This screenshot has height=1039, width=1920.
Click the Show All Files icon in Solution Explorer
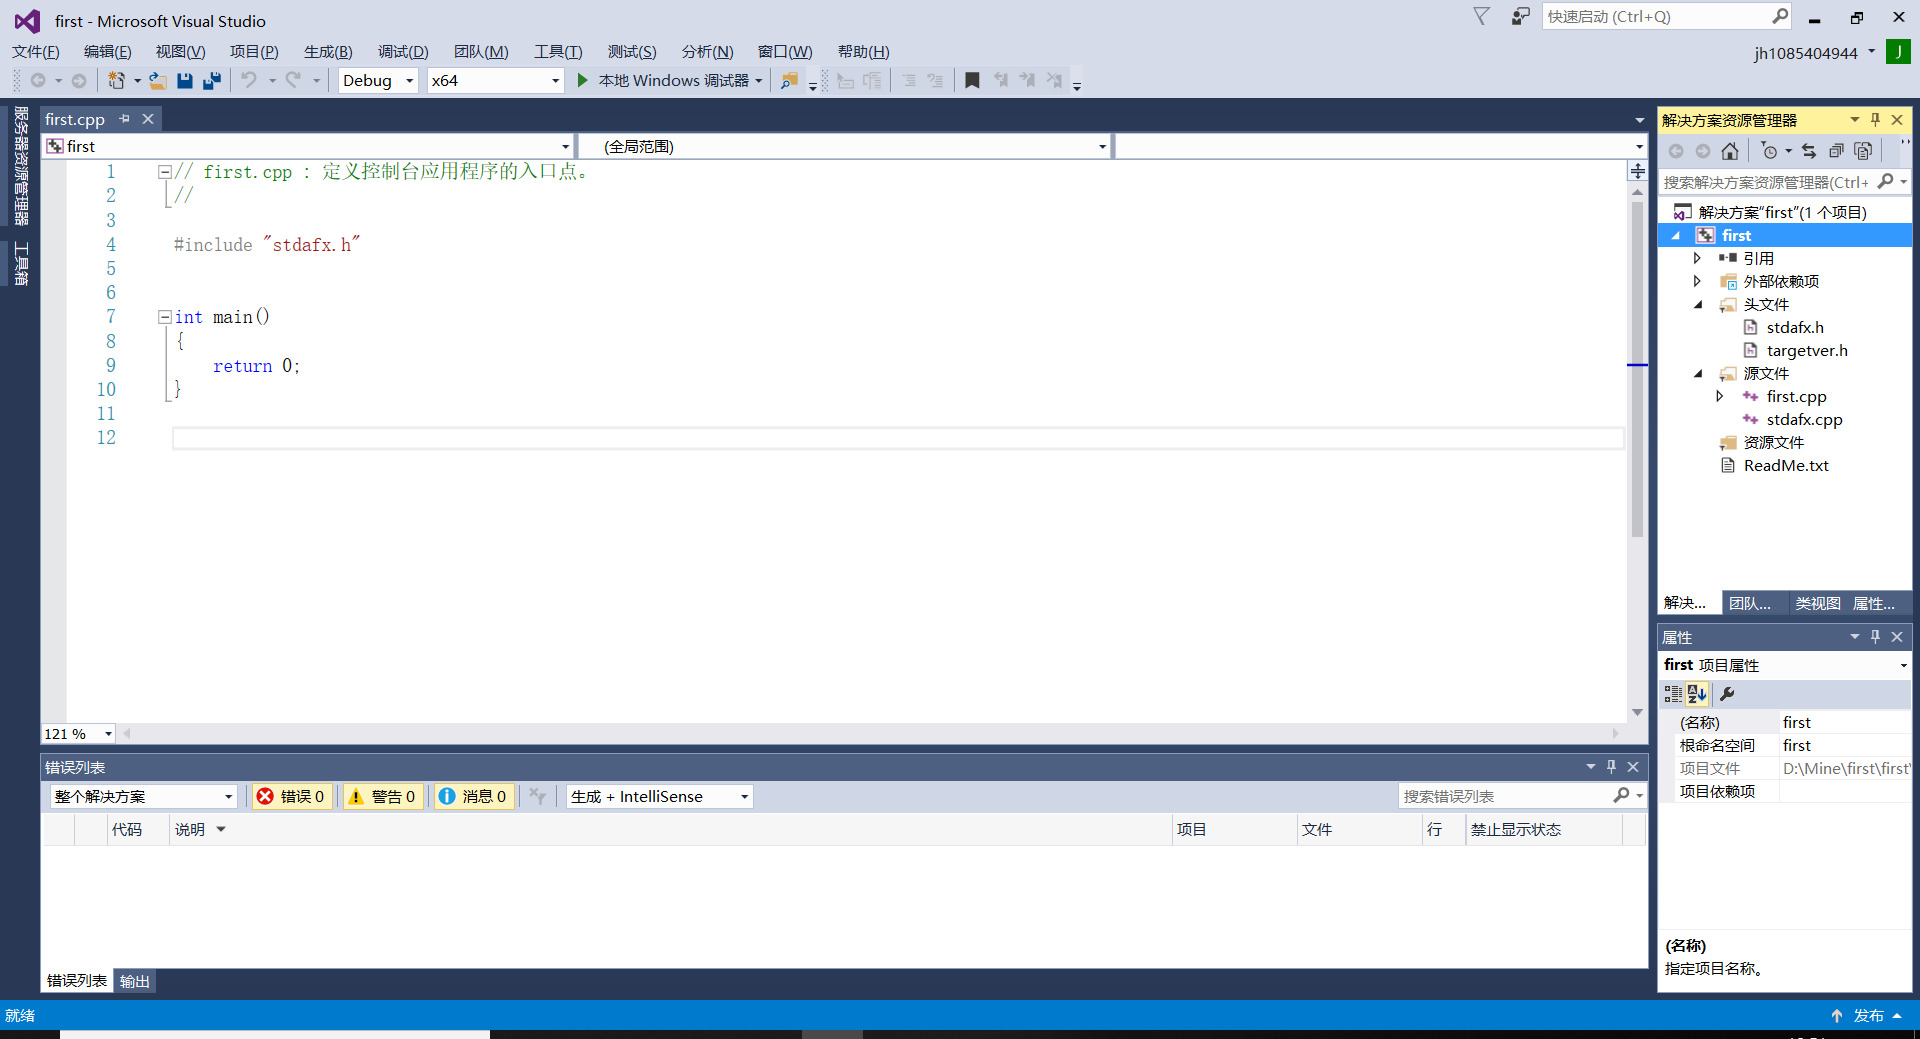1863,151
